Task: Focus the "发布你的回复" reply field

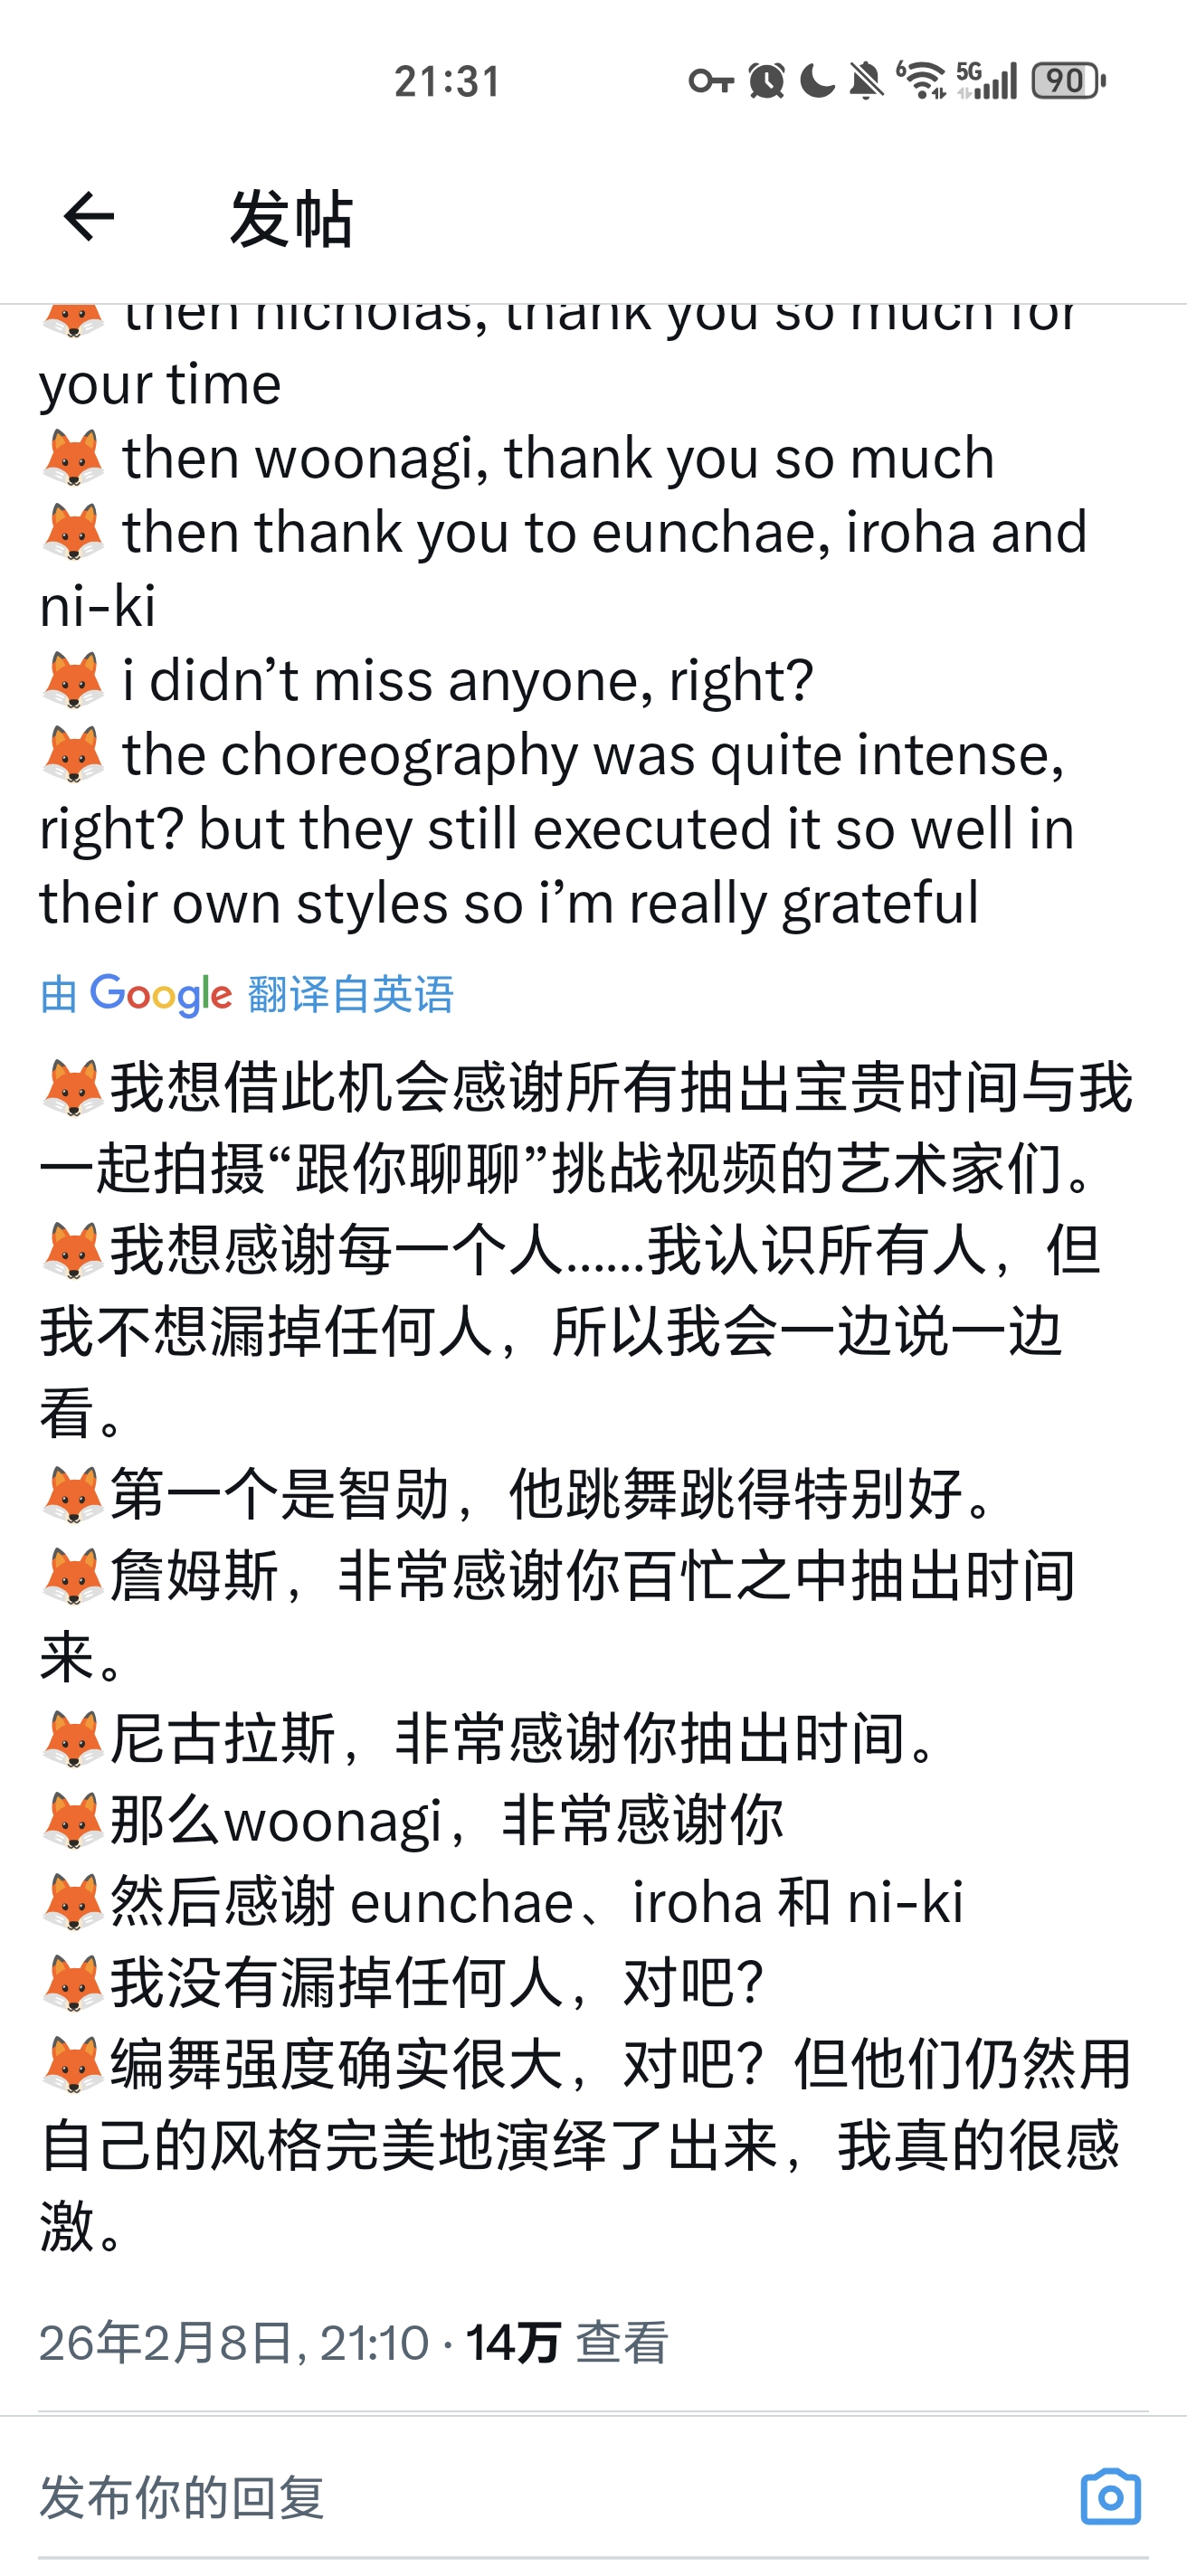Action: tap(500, 2497)
